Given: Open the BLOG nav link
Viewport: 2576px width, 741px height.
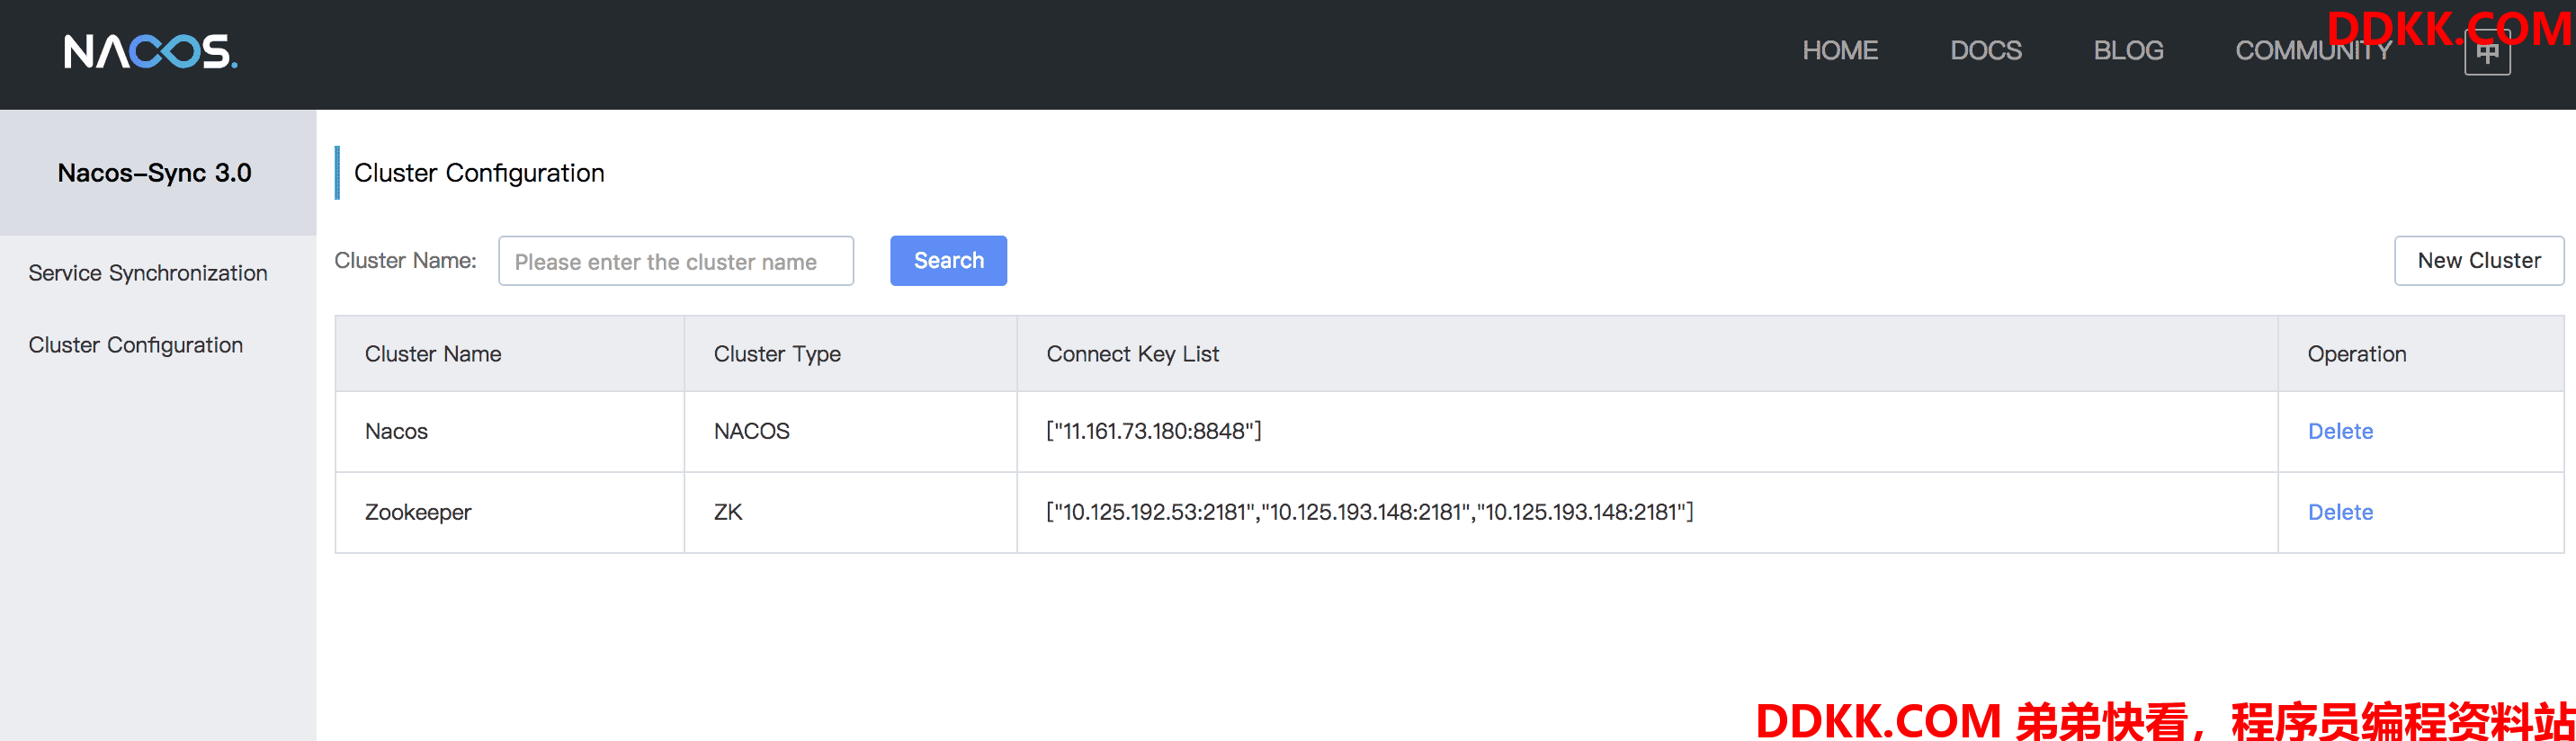Looking at the screenshot, I should [x=2128, y=51].
